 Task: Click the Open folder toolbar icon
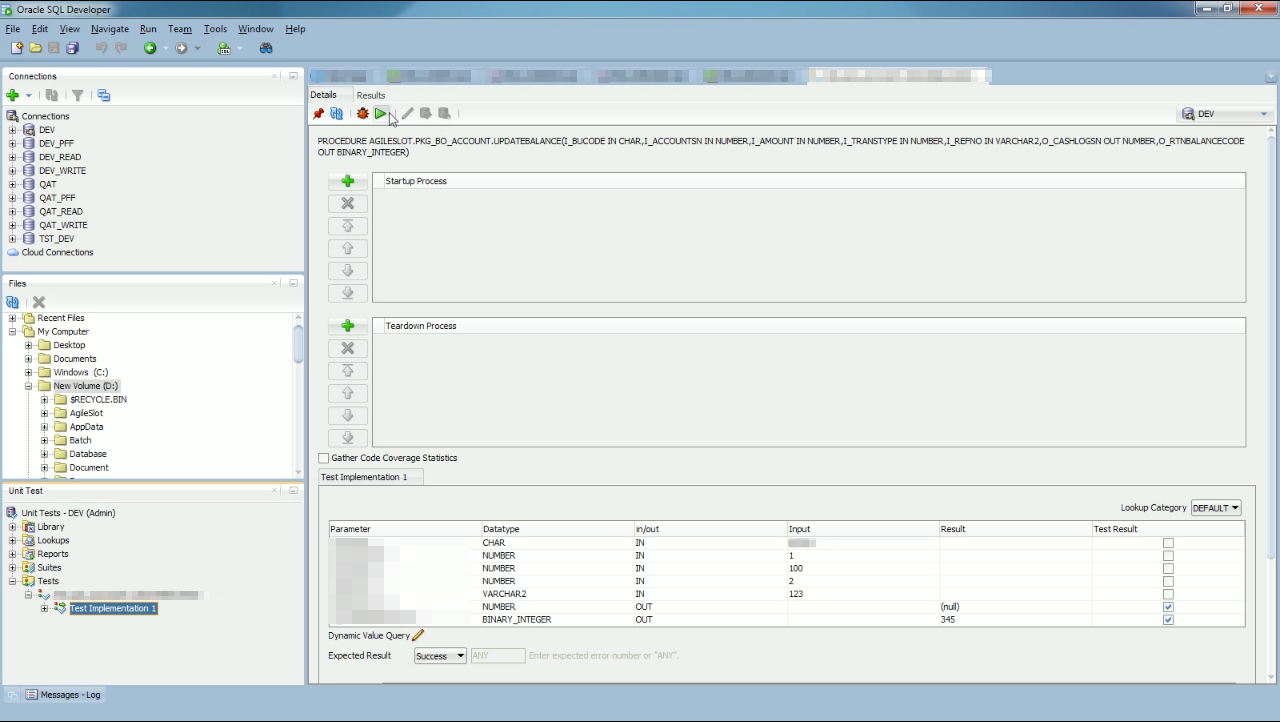point(35,48)
